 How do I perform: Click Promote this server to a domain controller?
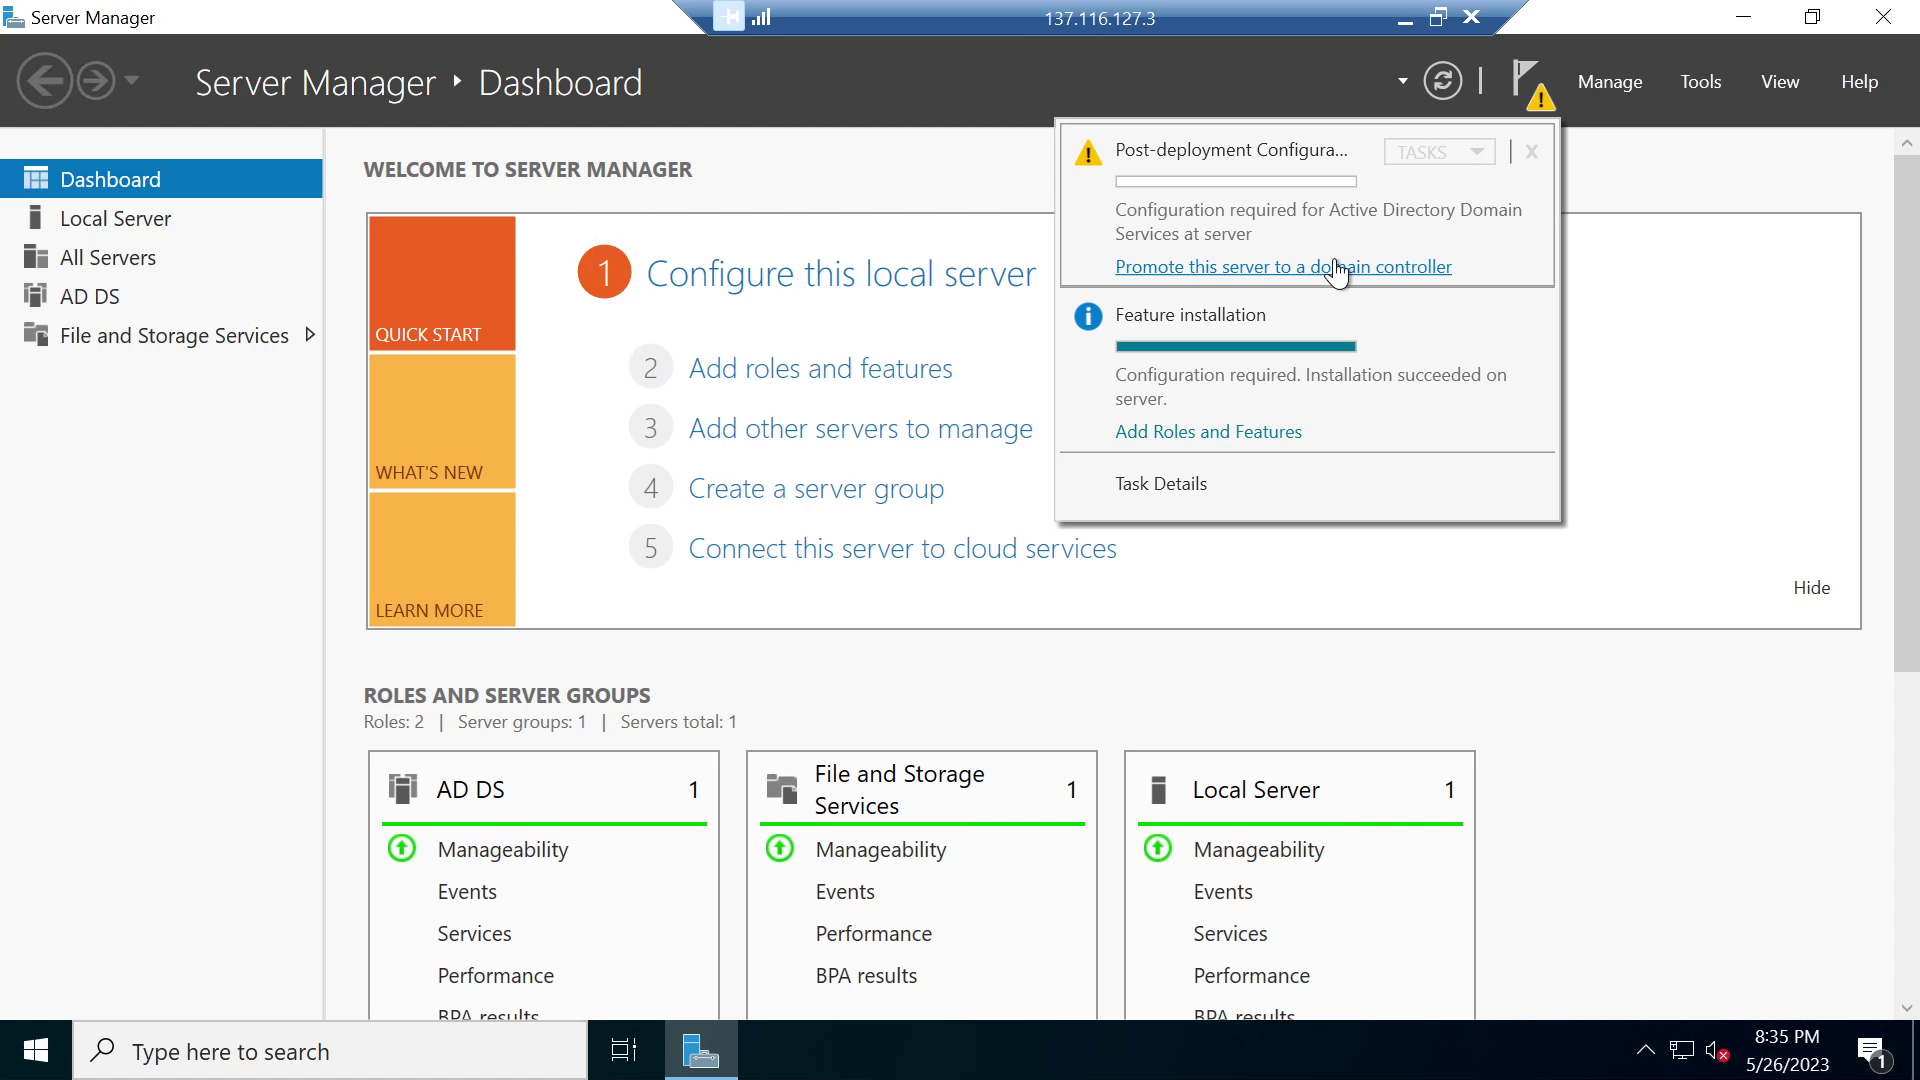[1283, 267]
